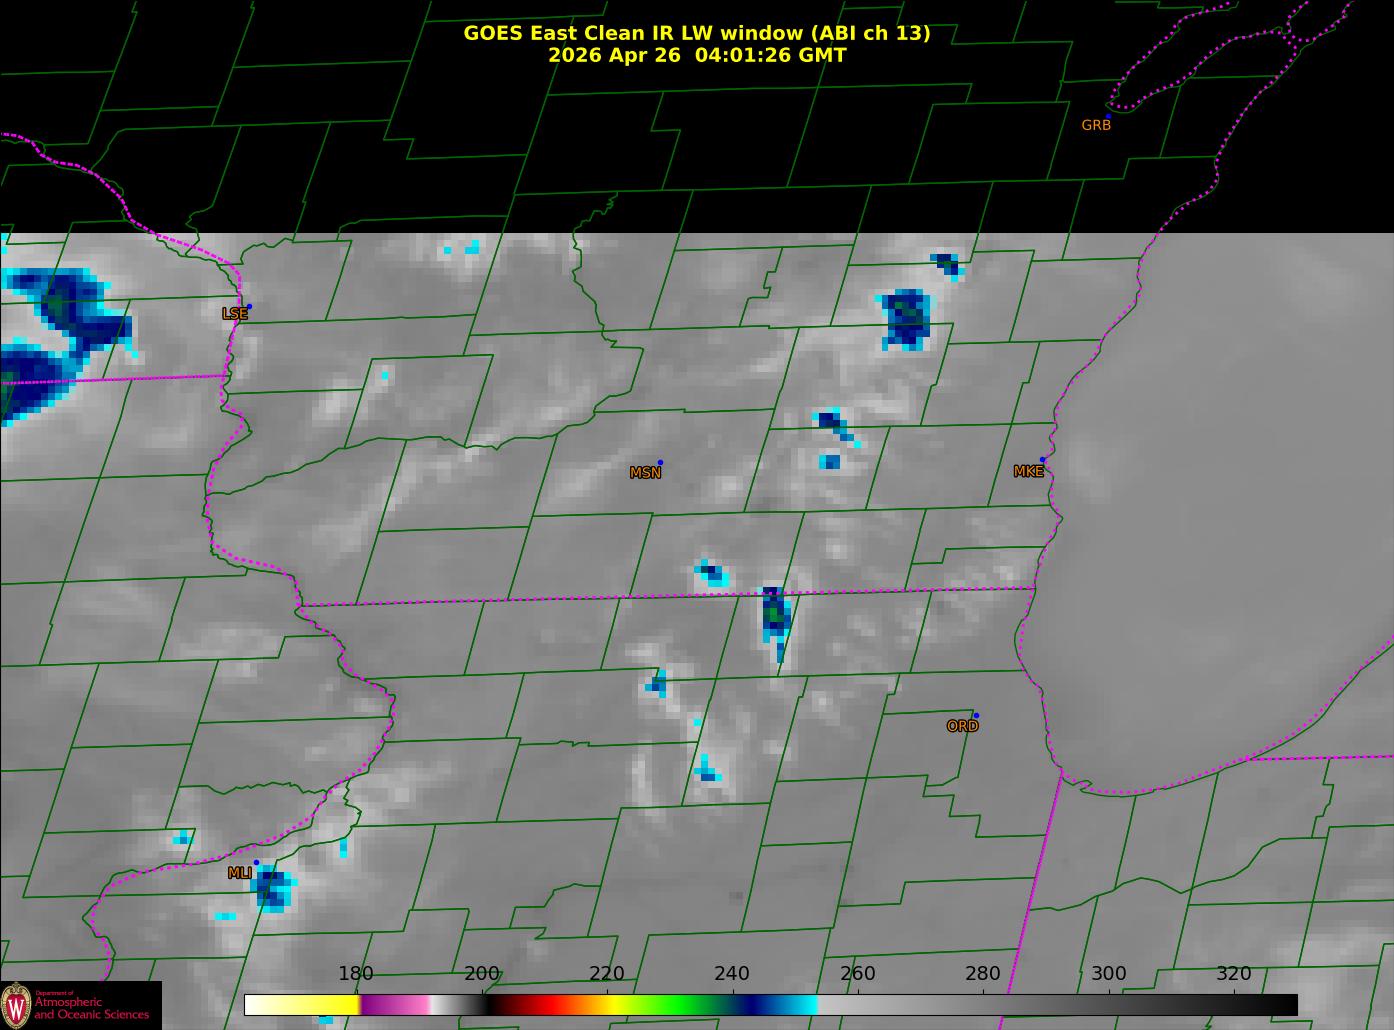Click the MSN station marker label
This screenshot has height=1030, width=1394.
(x=645, y=473)
